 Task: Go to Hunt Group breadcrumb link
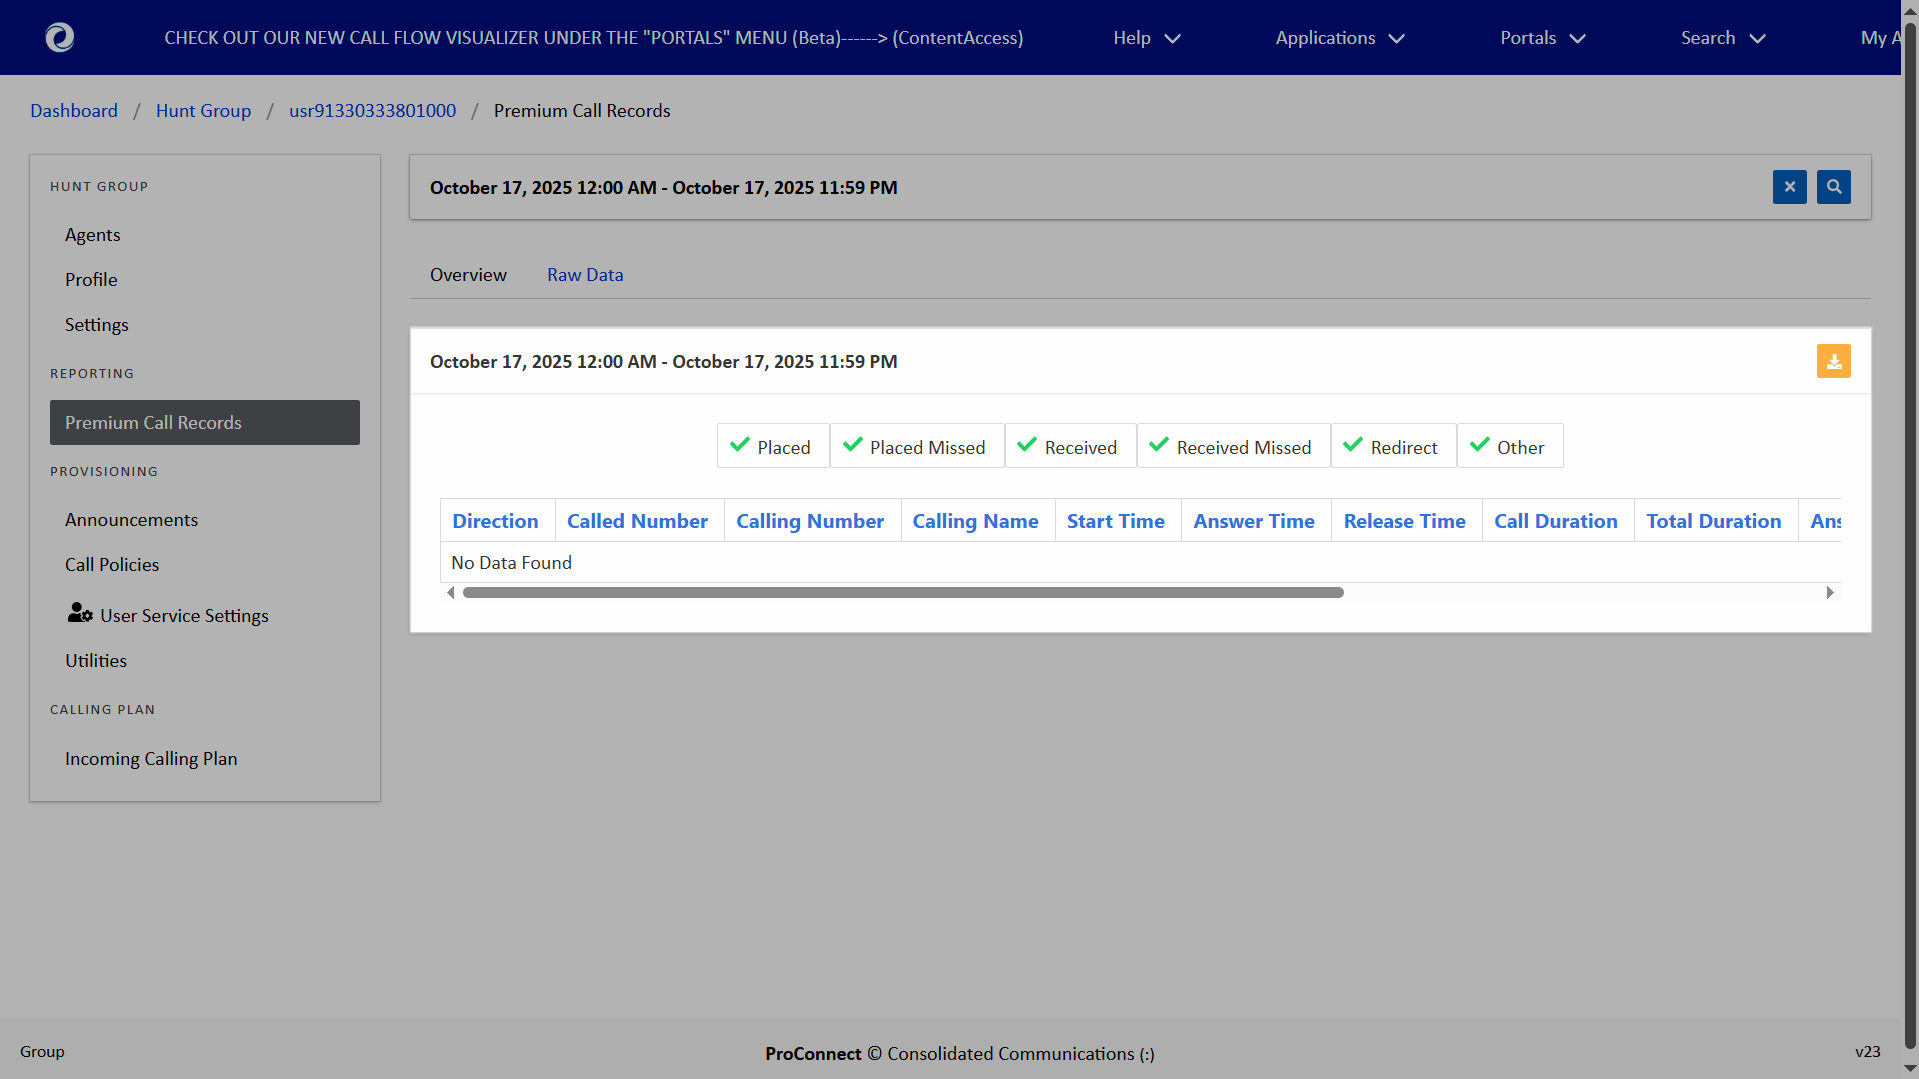203,111
